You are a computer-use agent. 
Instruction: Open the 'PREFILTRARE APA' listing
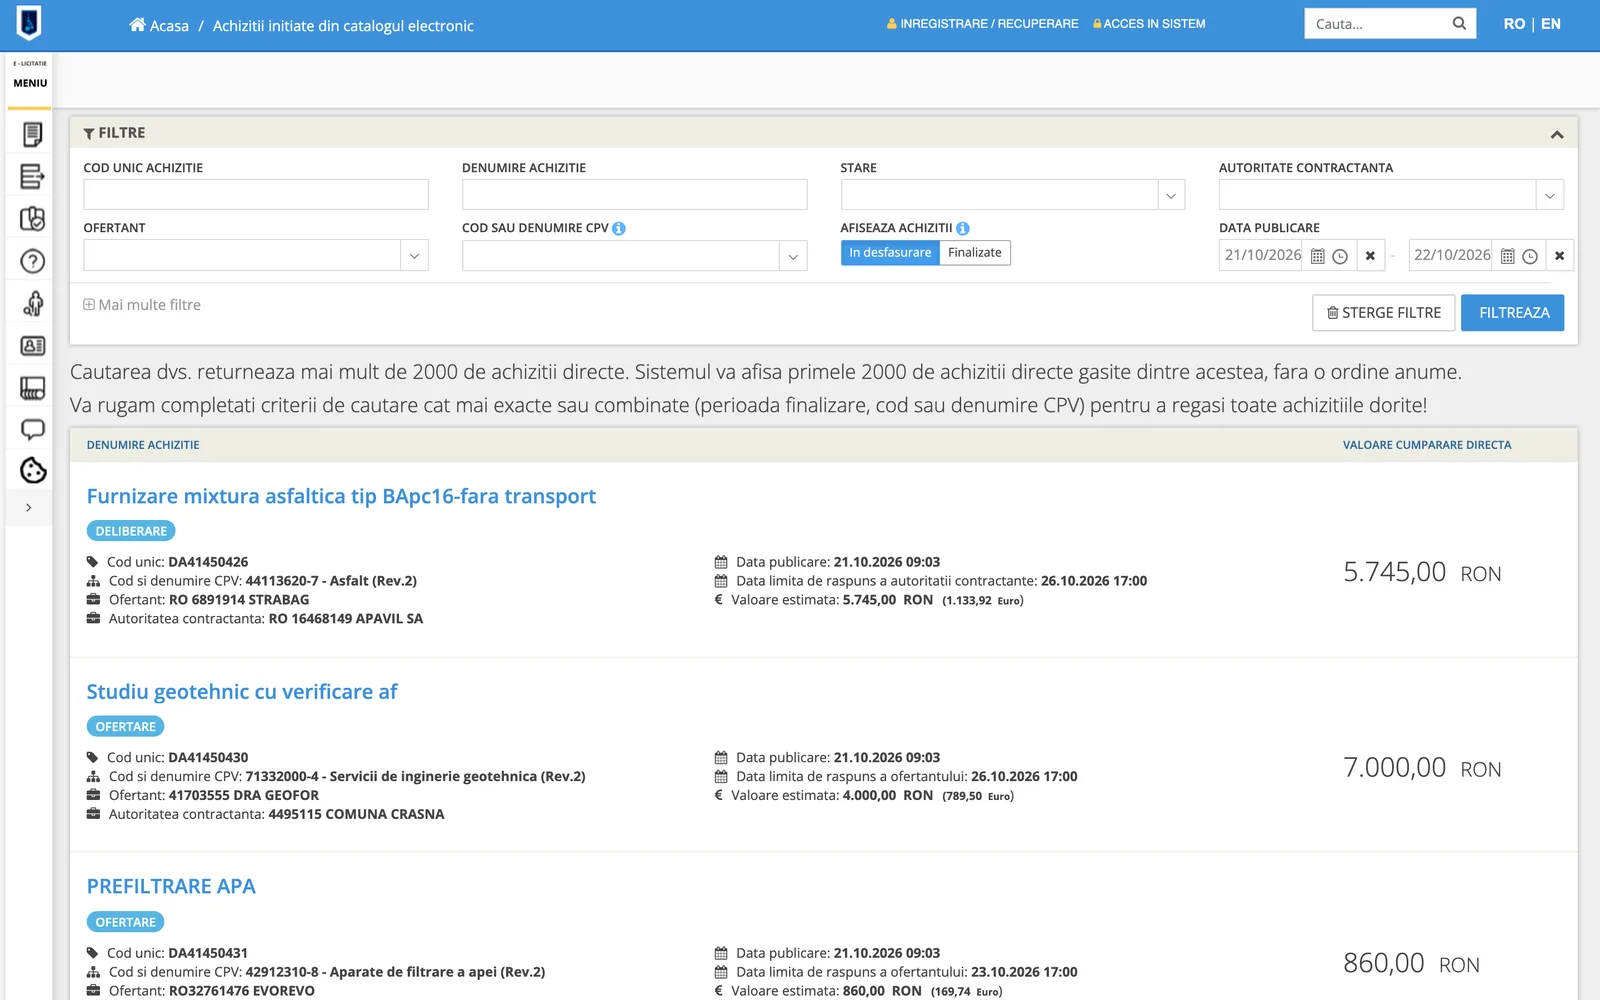(x=171, y=887)
